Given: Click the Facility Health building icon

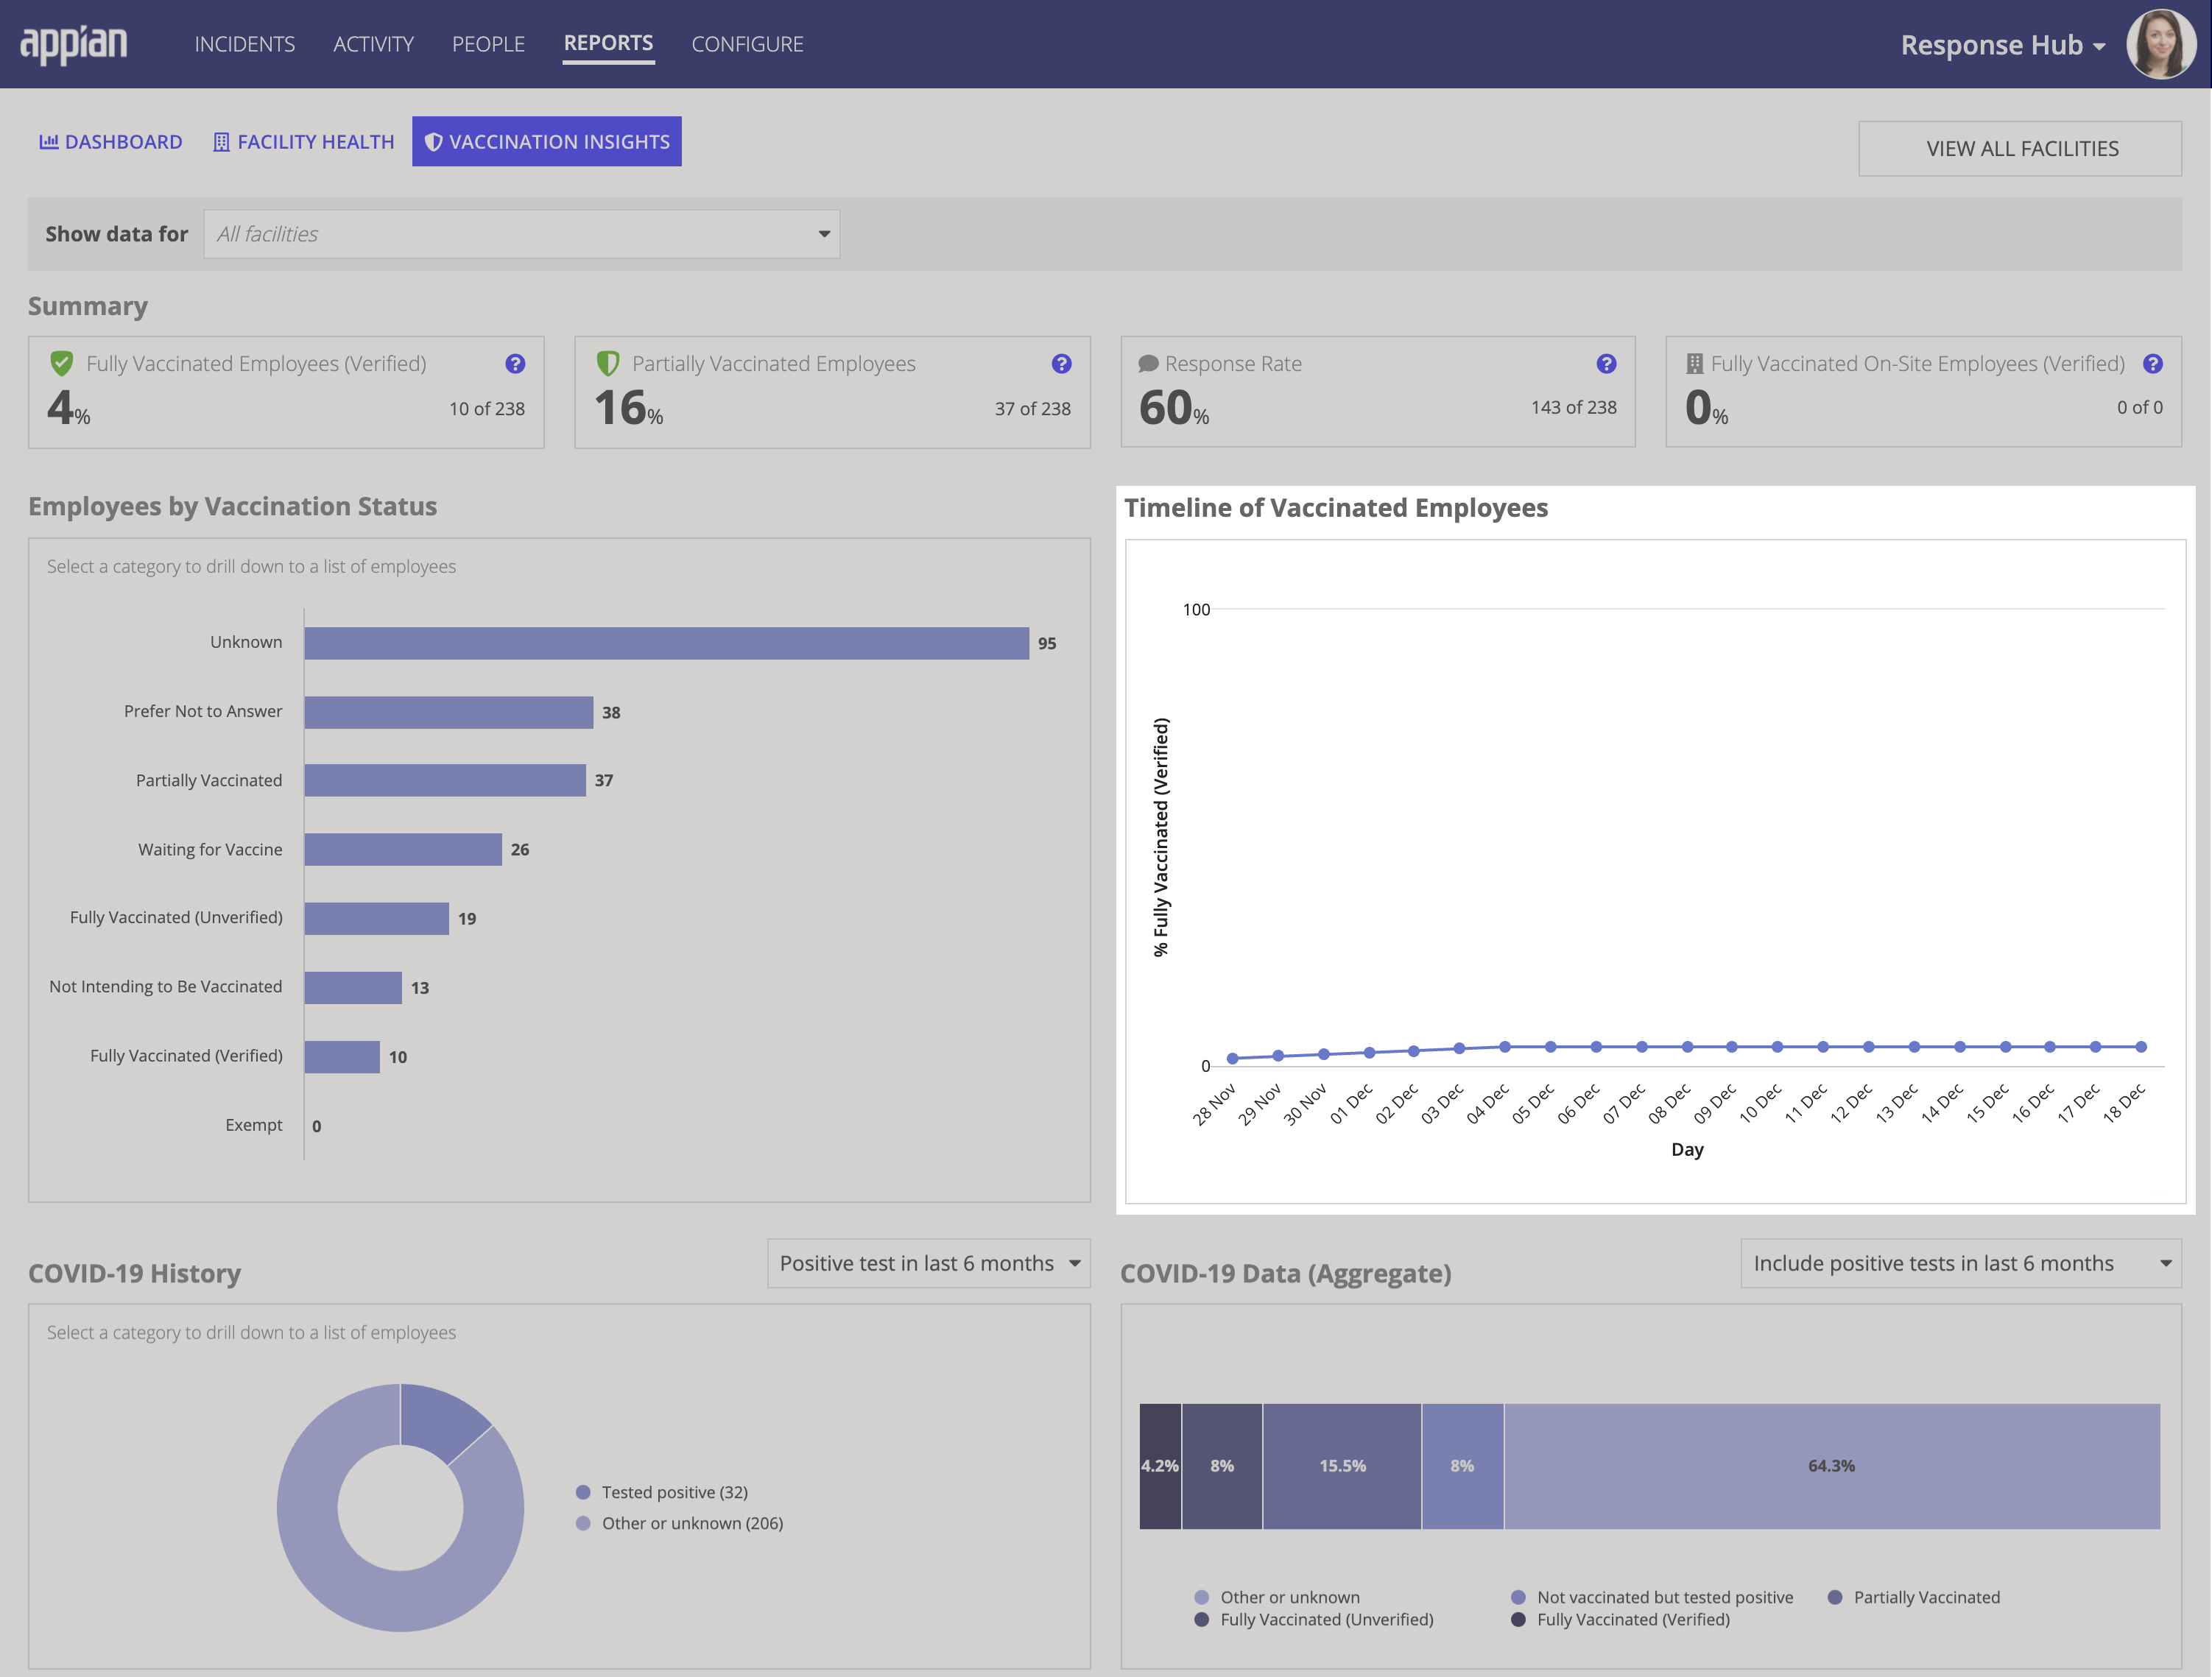Looking at the screenshot, I should click(221, 142).
